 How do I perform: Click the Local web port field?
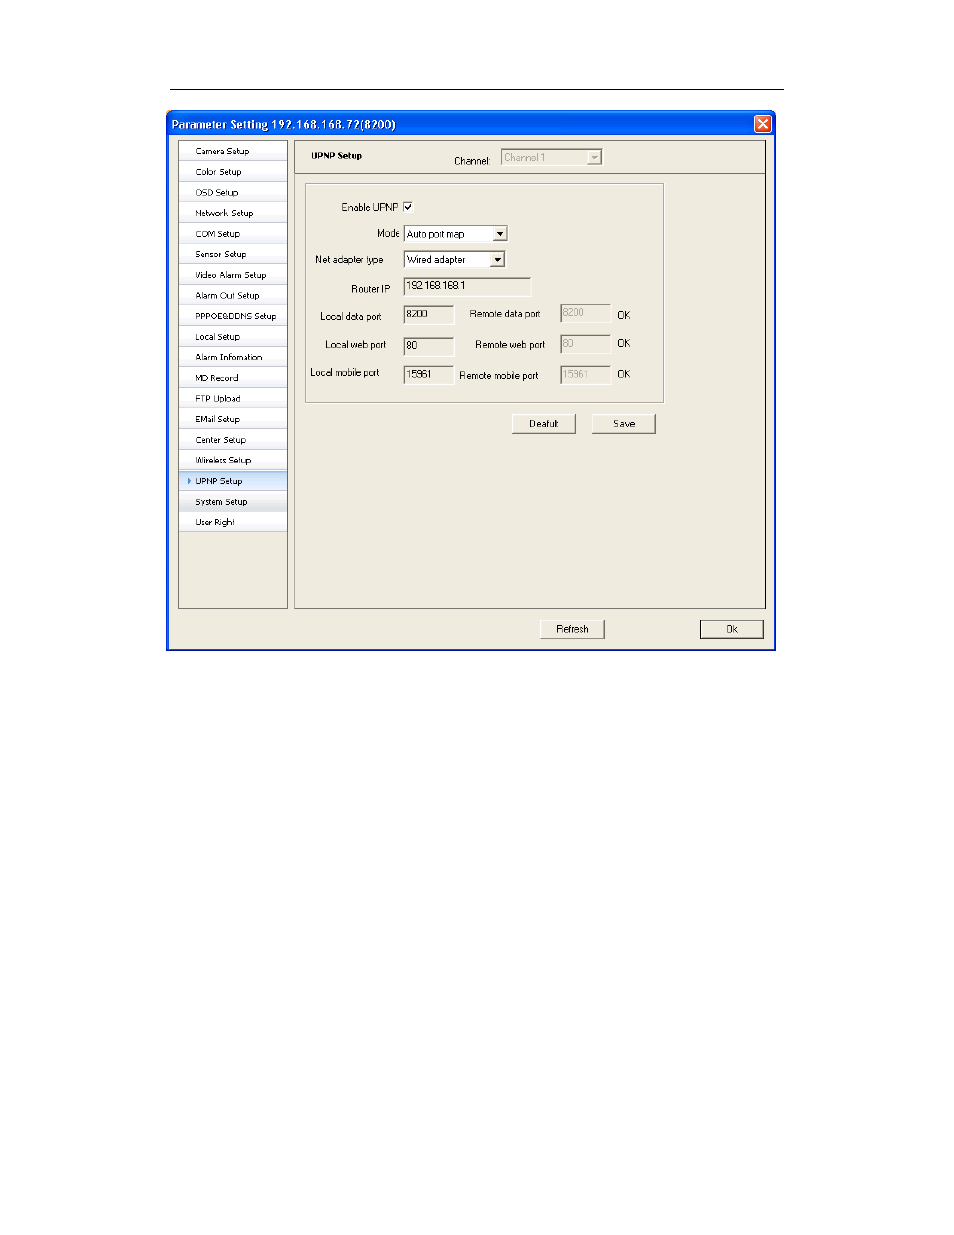click(x=428, y=346)
